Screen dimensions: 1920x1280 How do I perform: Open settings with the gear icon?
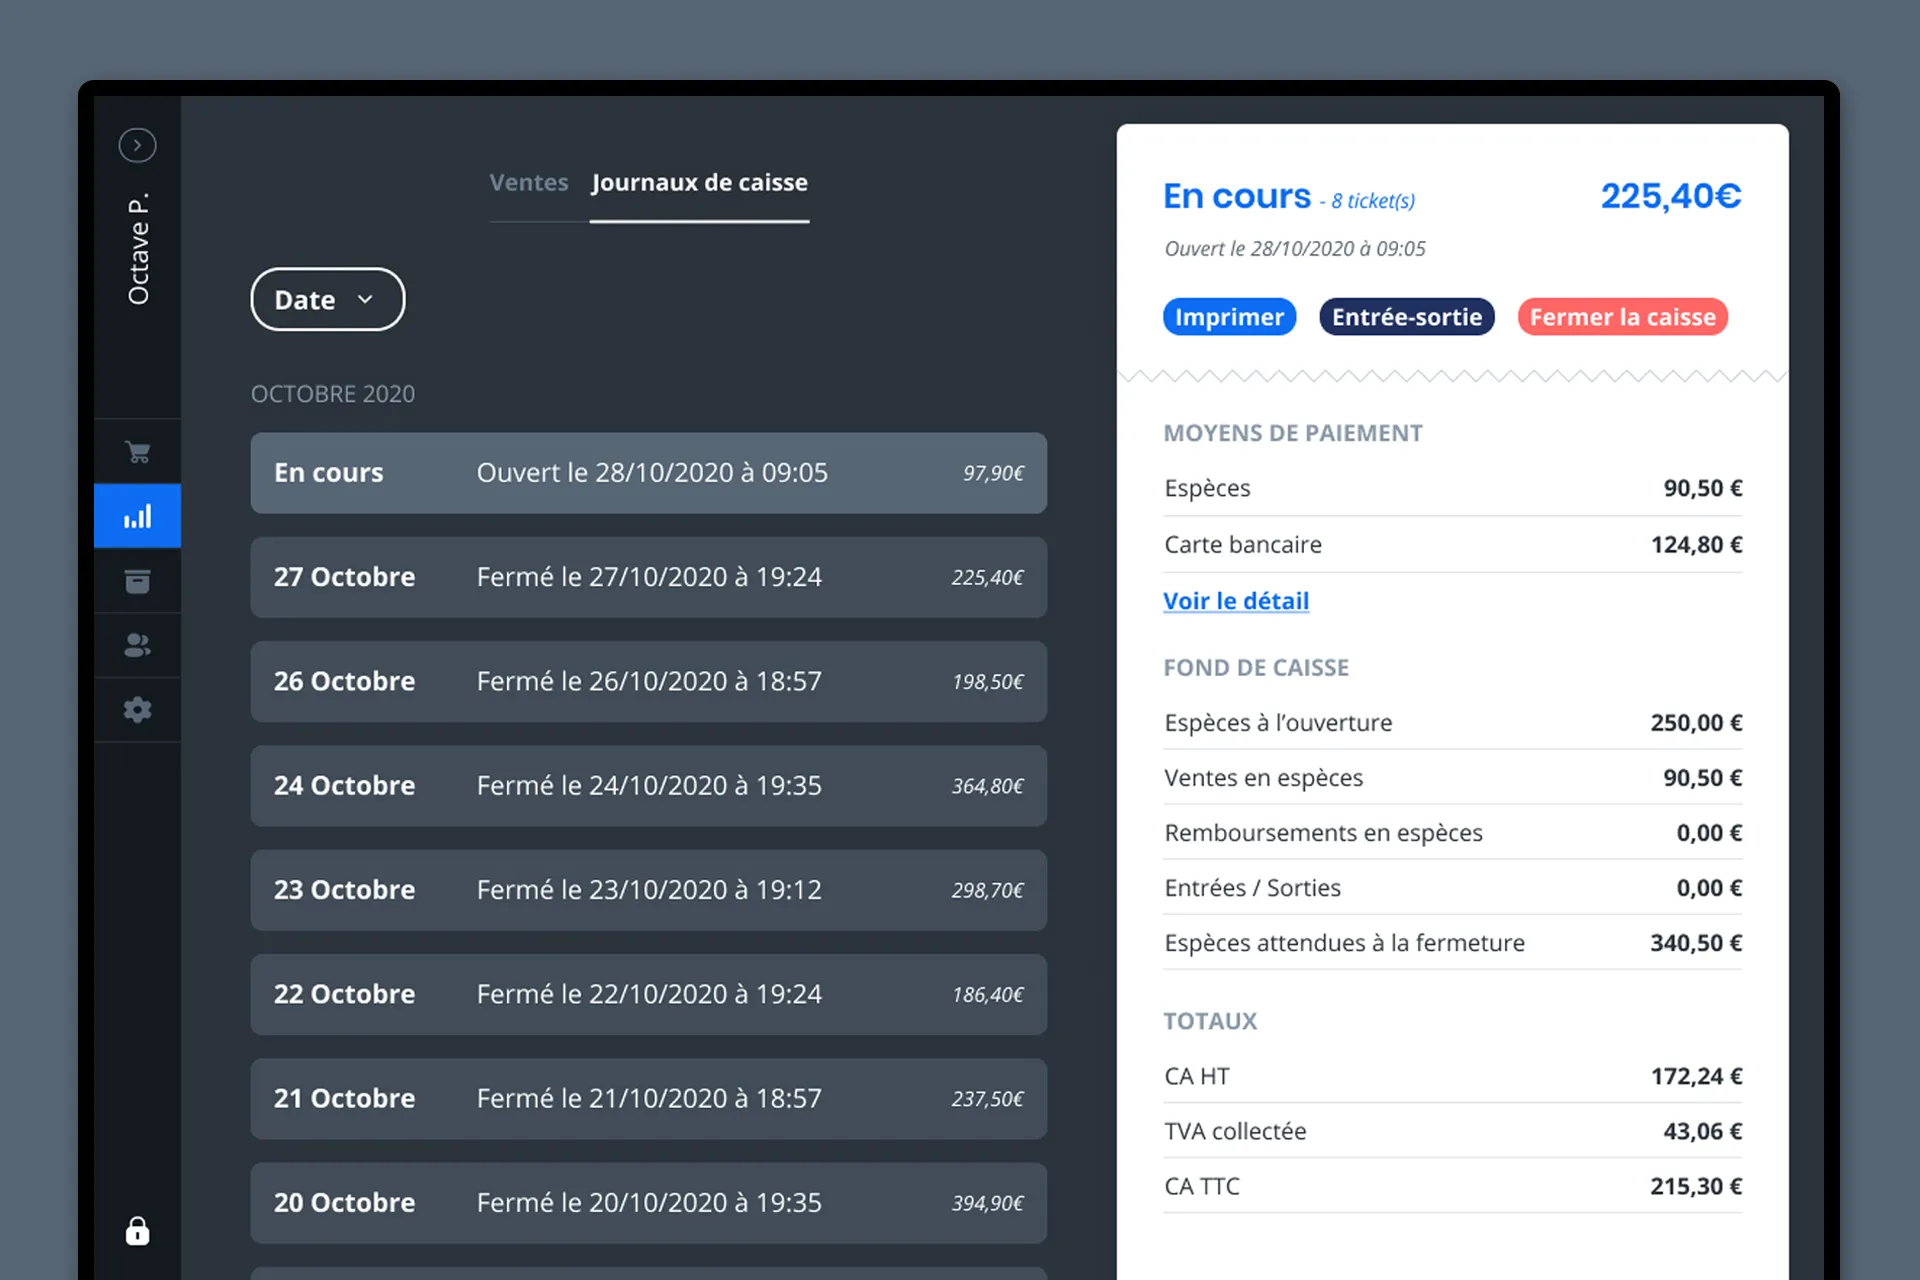pos(137,710)
